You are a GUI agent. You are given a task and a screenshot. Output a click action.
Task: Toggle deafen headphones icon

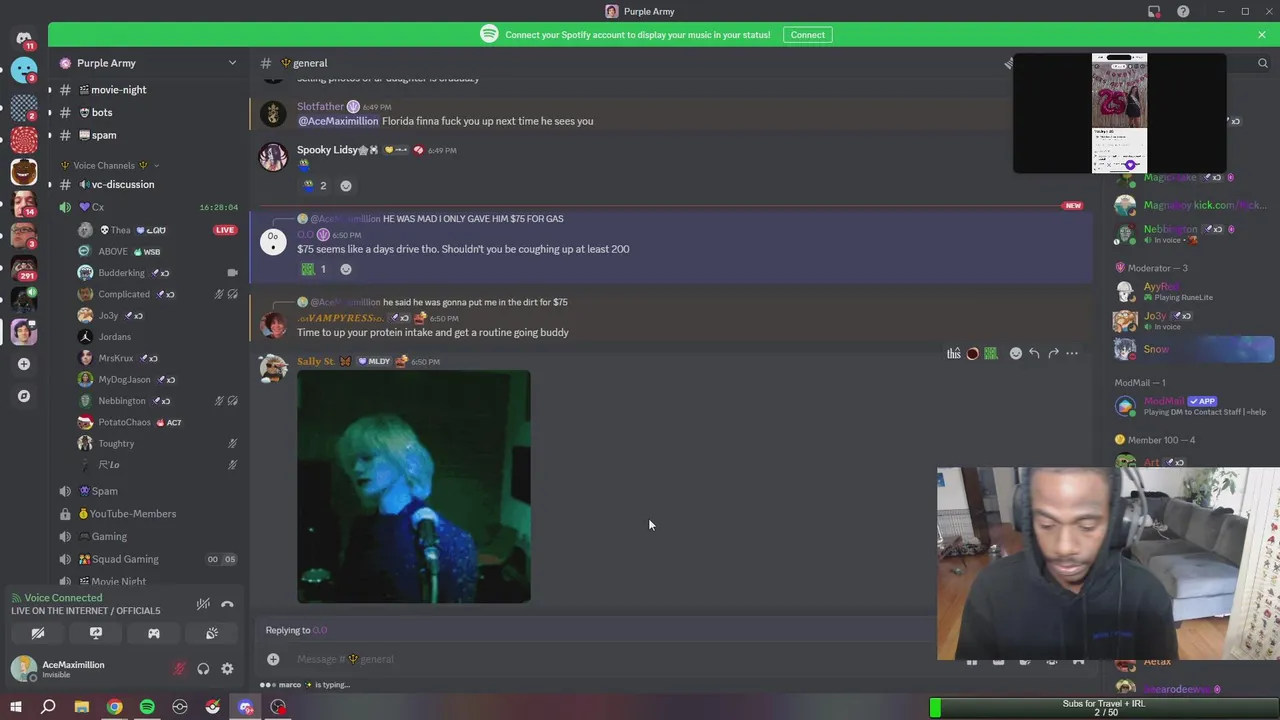click(203, 669)
